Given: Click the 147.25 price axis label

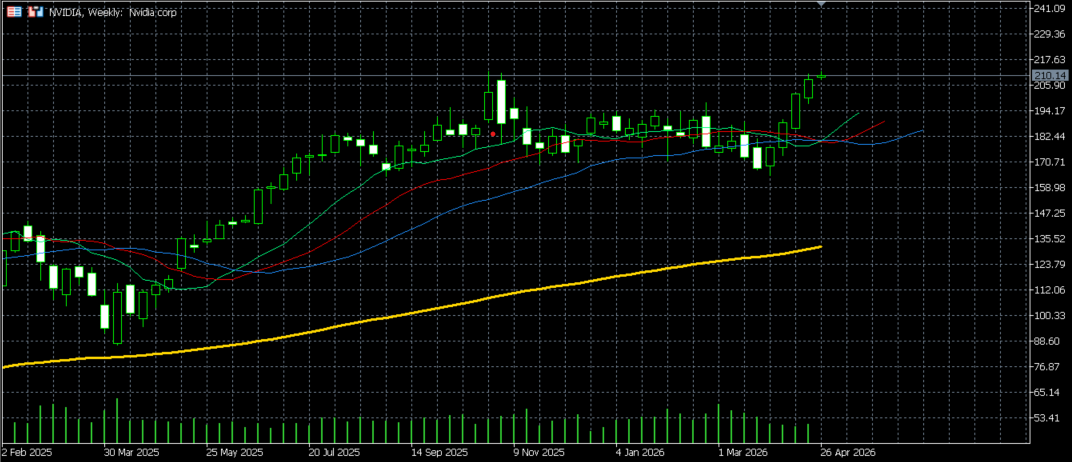Looking at the screenshot, I should click(x=1051, y=213).
